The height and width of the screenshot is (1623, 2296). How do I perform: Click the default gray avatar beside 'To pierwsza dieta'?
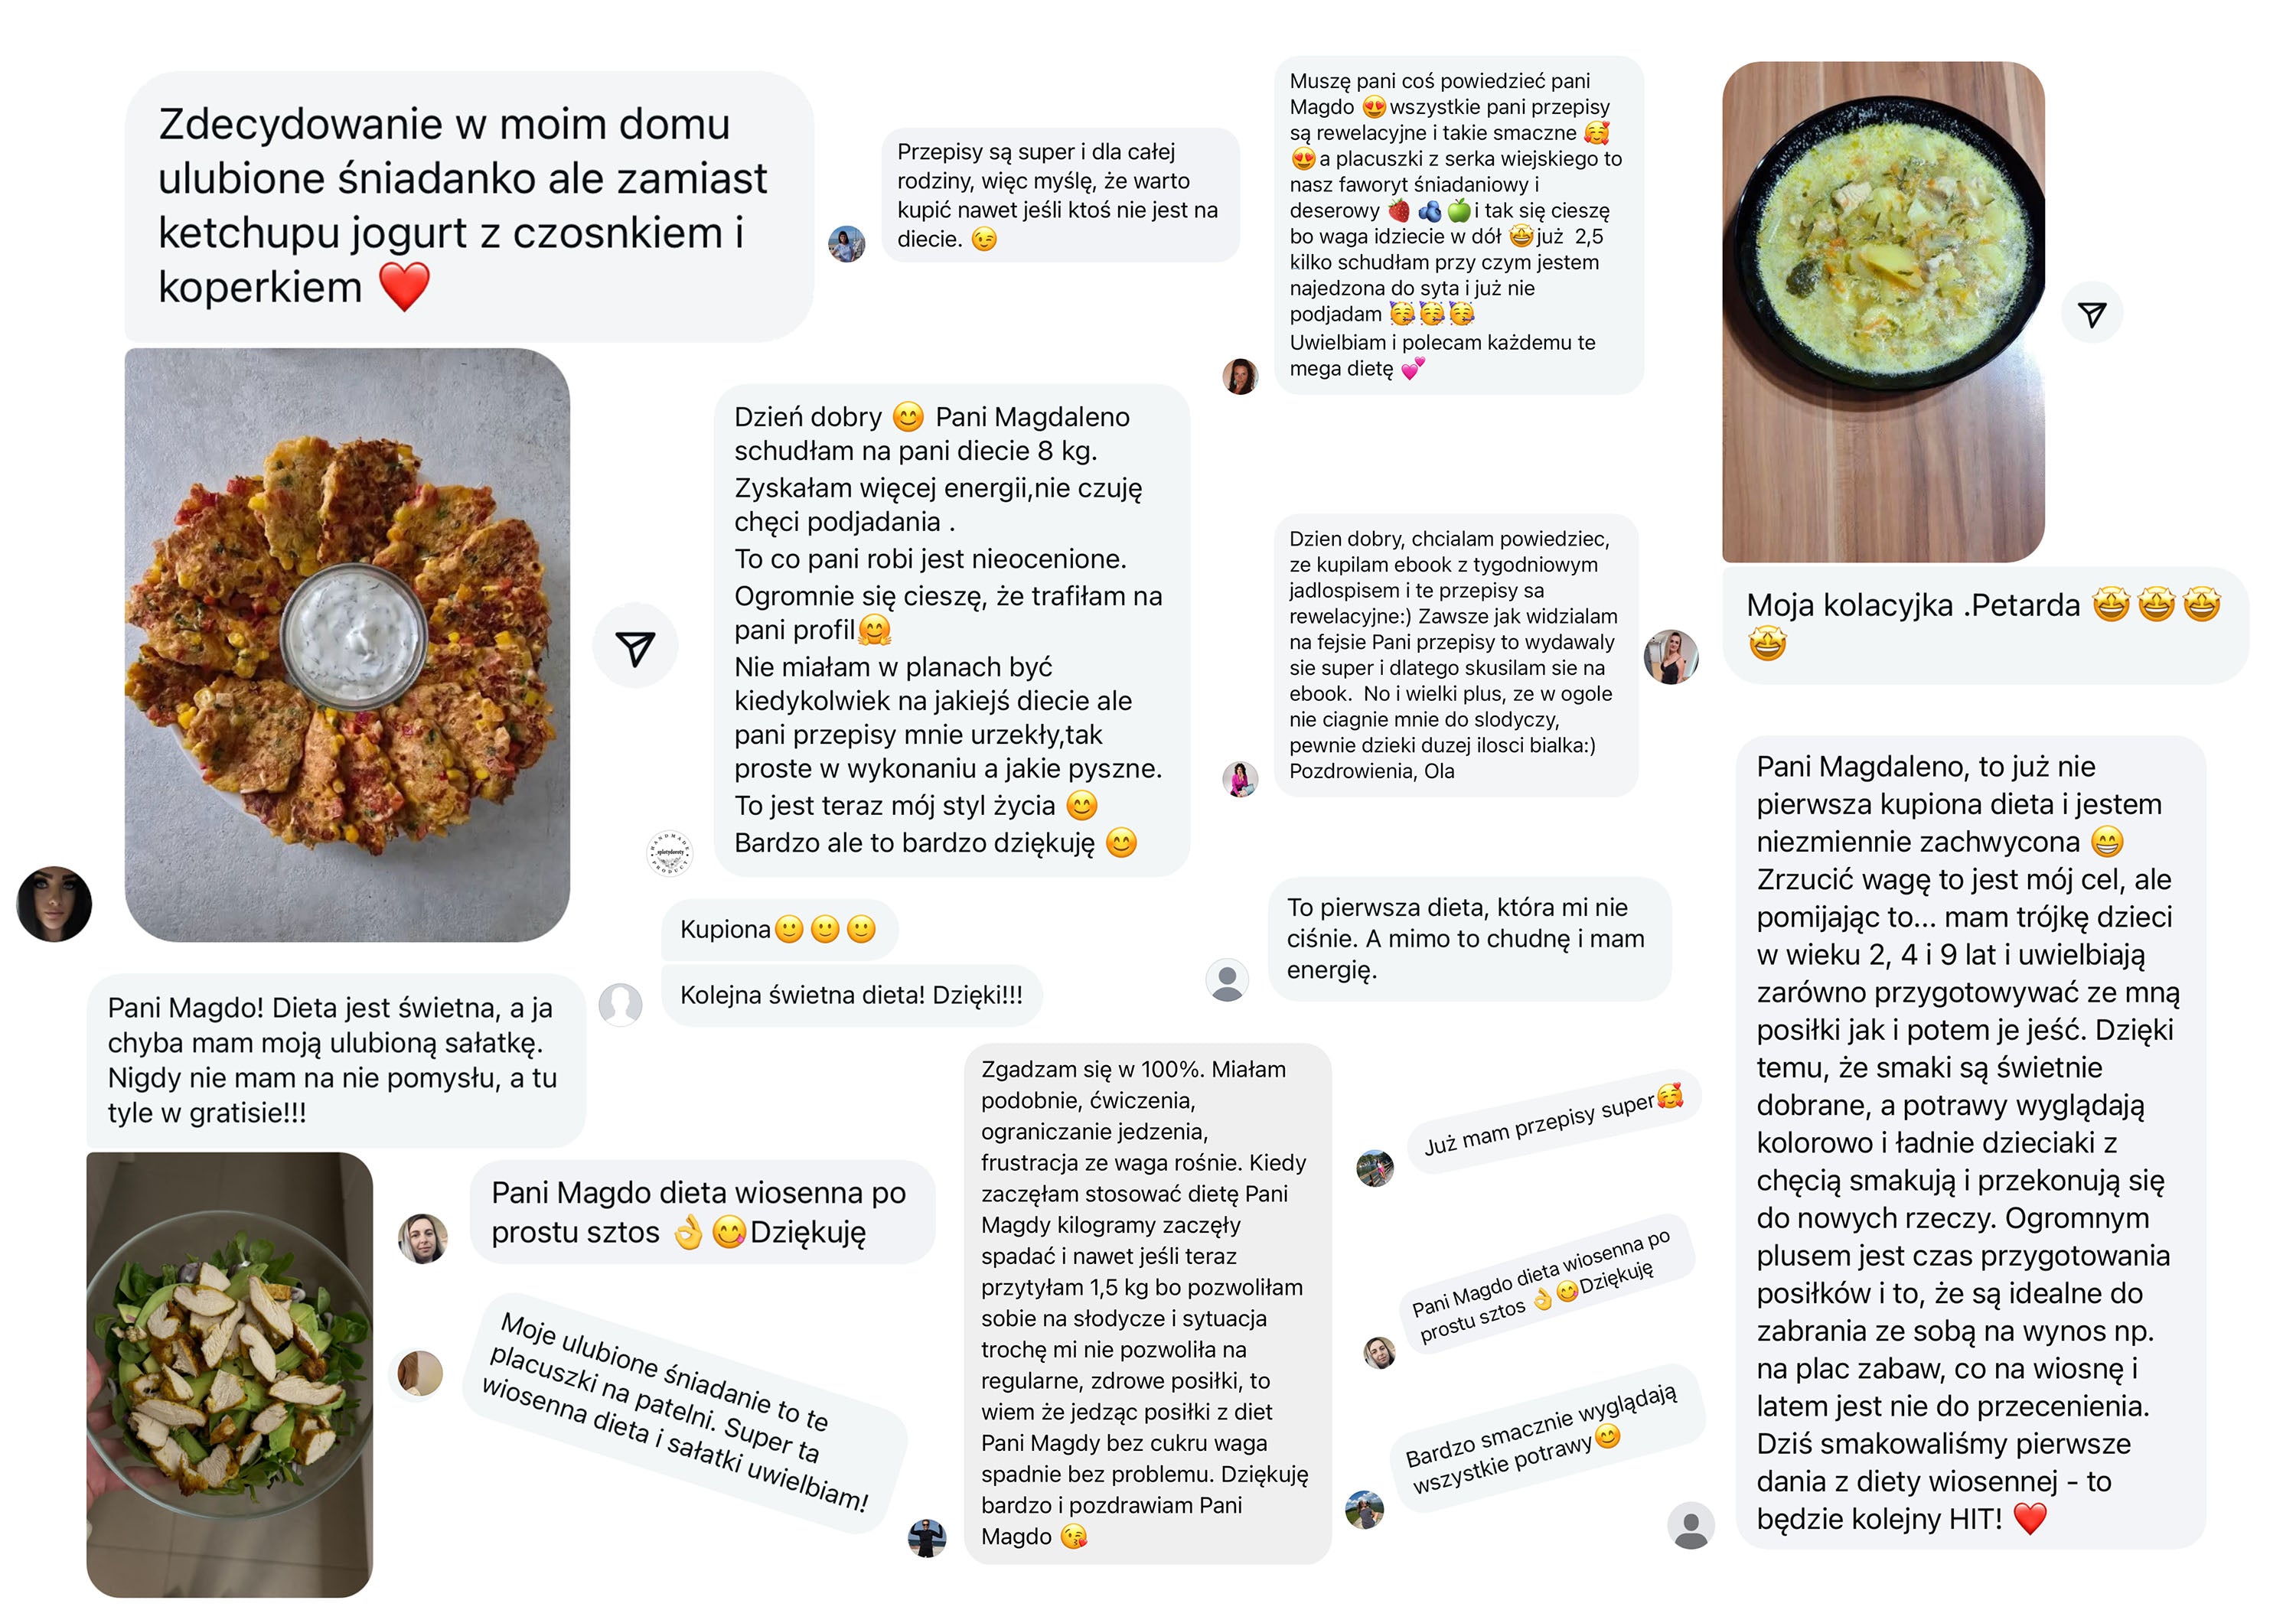pos(1227,980)
